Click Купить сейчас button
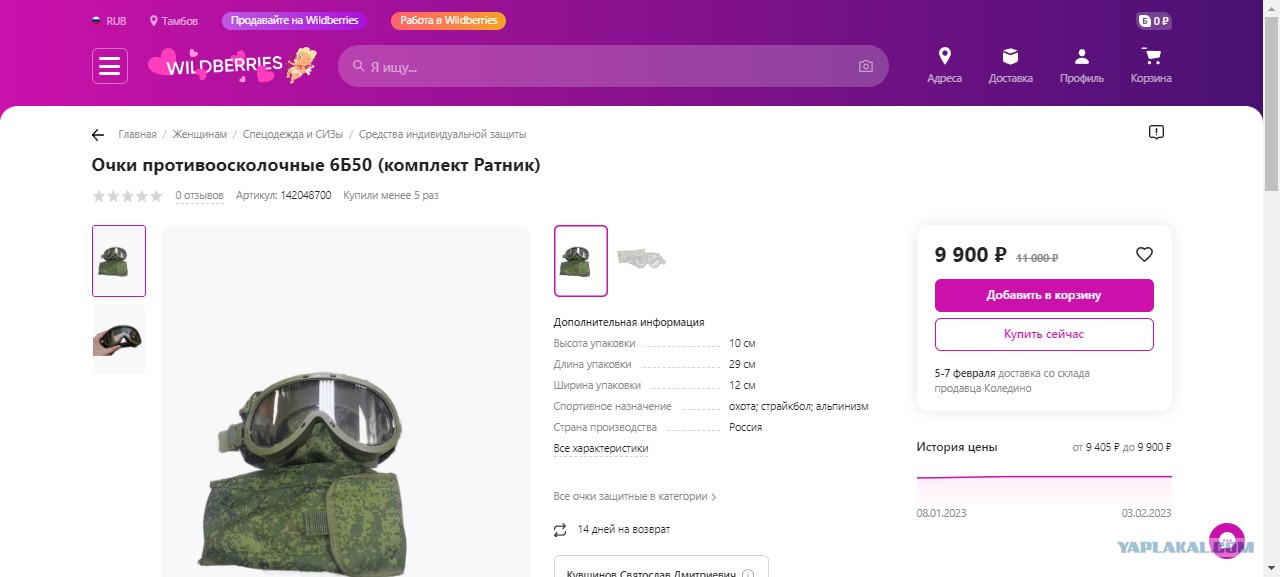 point(1044,334)
